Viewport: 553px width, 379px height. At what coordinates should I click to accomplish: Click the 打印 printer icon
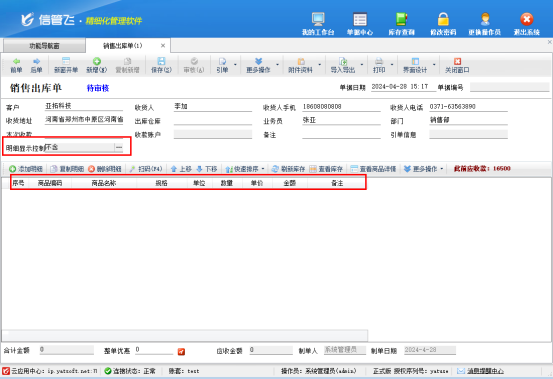(x=379, y=61)
